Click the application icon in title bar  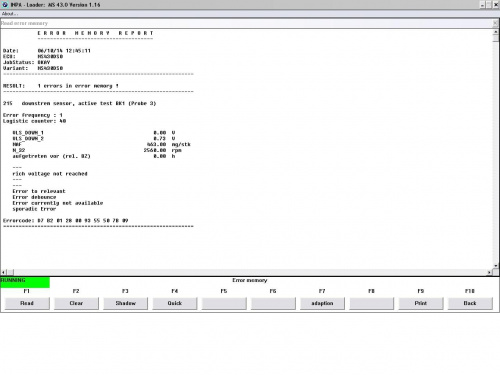pos(5,4)
